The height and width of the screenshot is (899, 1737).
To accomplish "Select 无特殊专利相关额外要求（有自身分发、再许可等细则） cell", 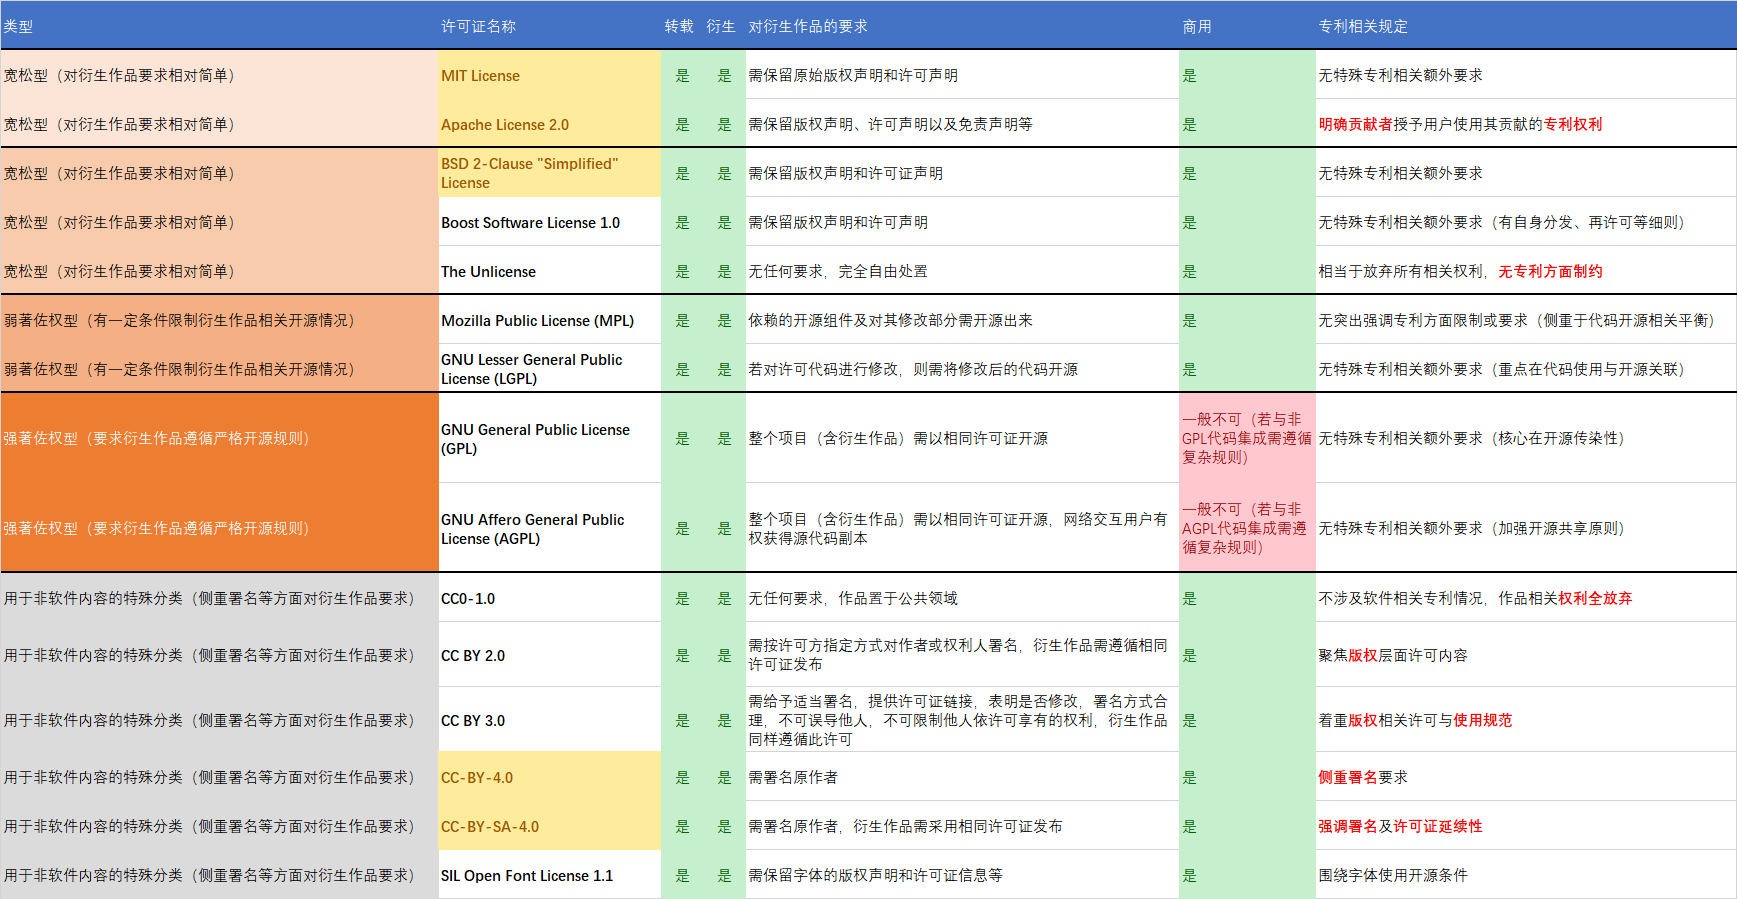I will point(1526,222).
